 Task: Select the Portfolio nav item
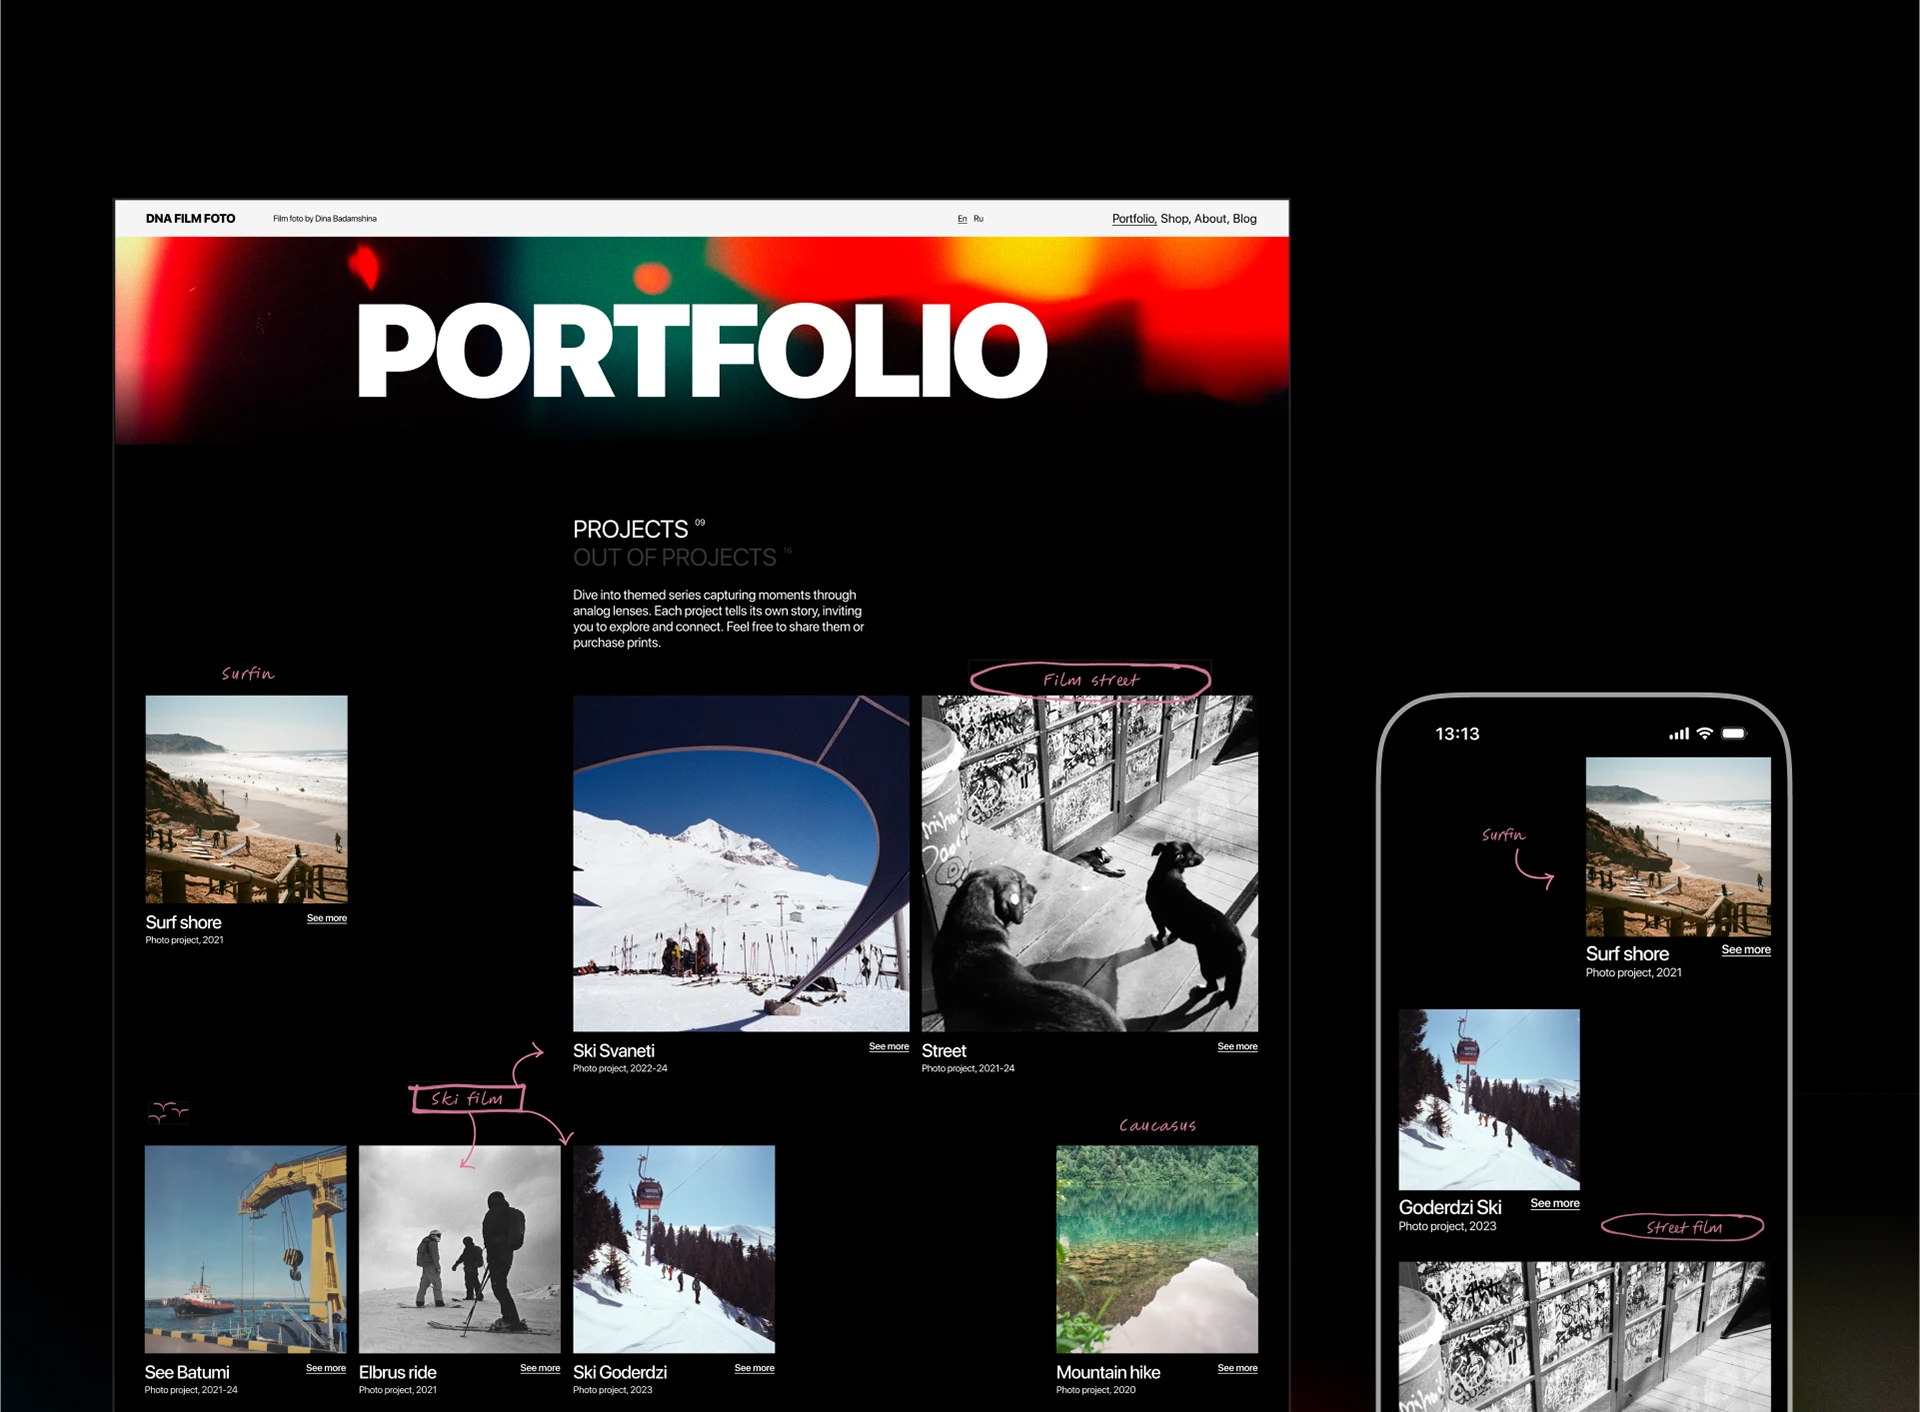pyautogui.click(x=1133, y=218)
